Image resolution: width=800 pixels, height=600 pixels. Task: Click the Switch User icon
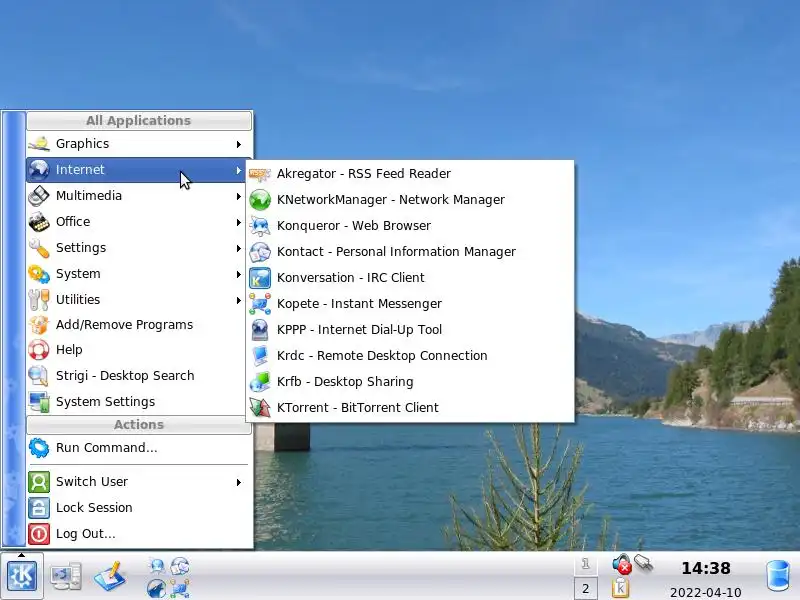click(39, 482)
